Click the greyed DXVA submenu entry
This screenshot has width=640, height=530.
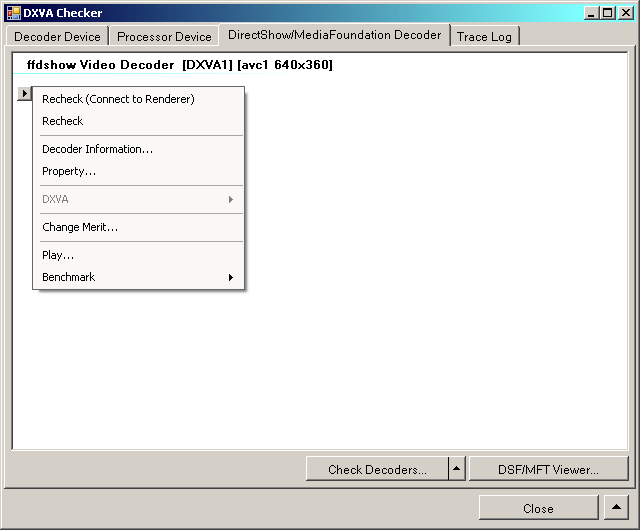pyautogui.click(x=138, y=199)
